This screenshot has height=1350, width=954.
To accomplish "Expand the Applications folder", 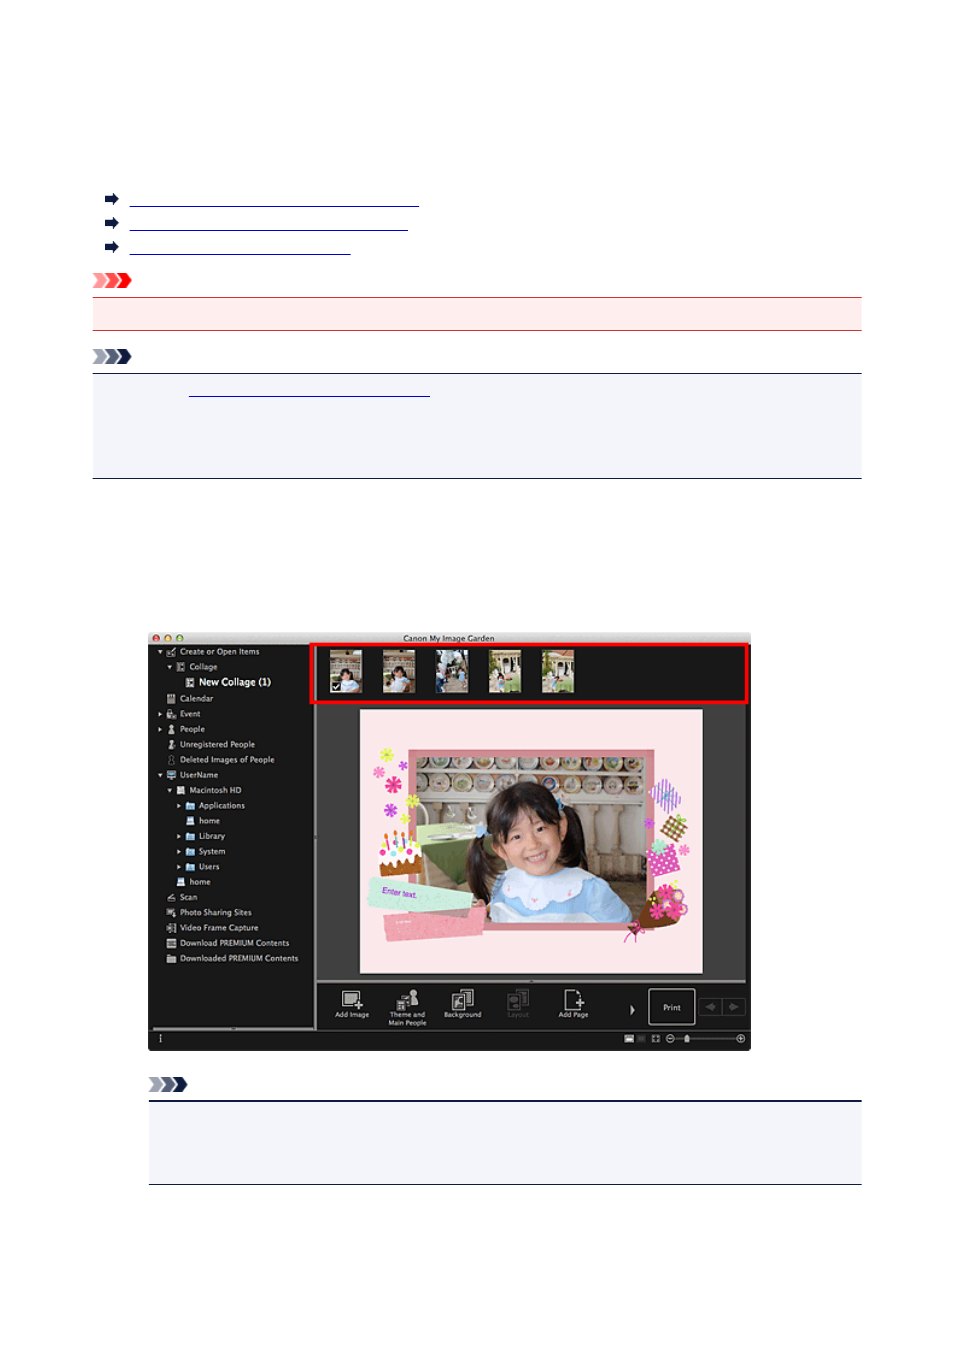I will [179, 806].
